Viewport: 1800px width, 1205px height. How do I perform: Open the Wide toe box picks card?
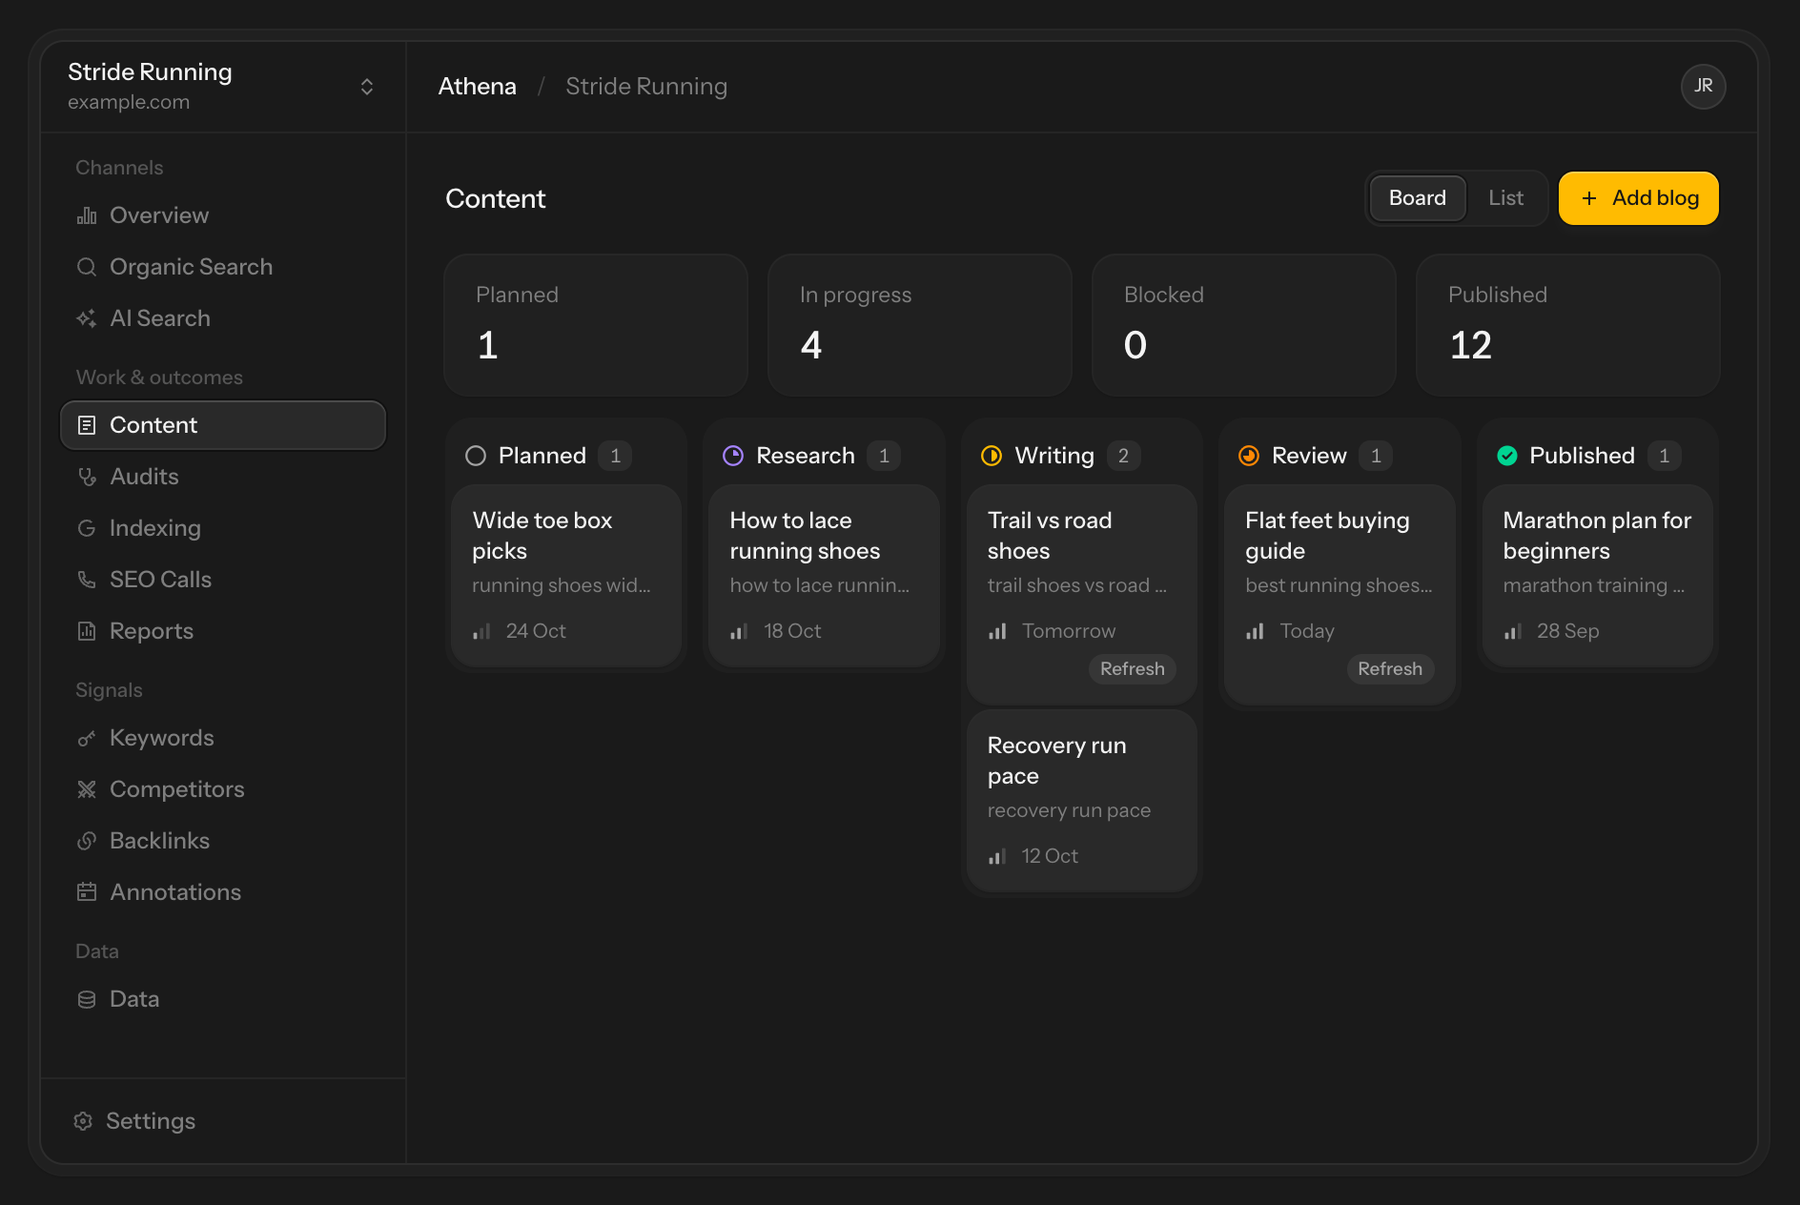pyautogui.click(x=566, y=575)
